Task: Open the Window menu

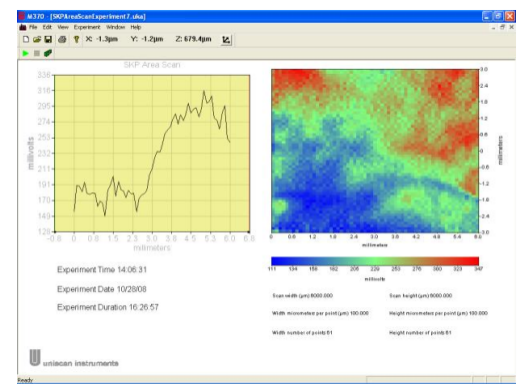Action: click(116, 27)
